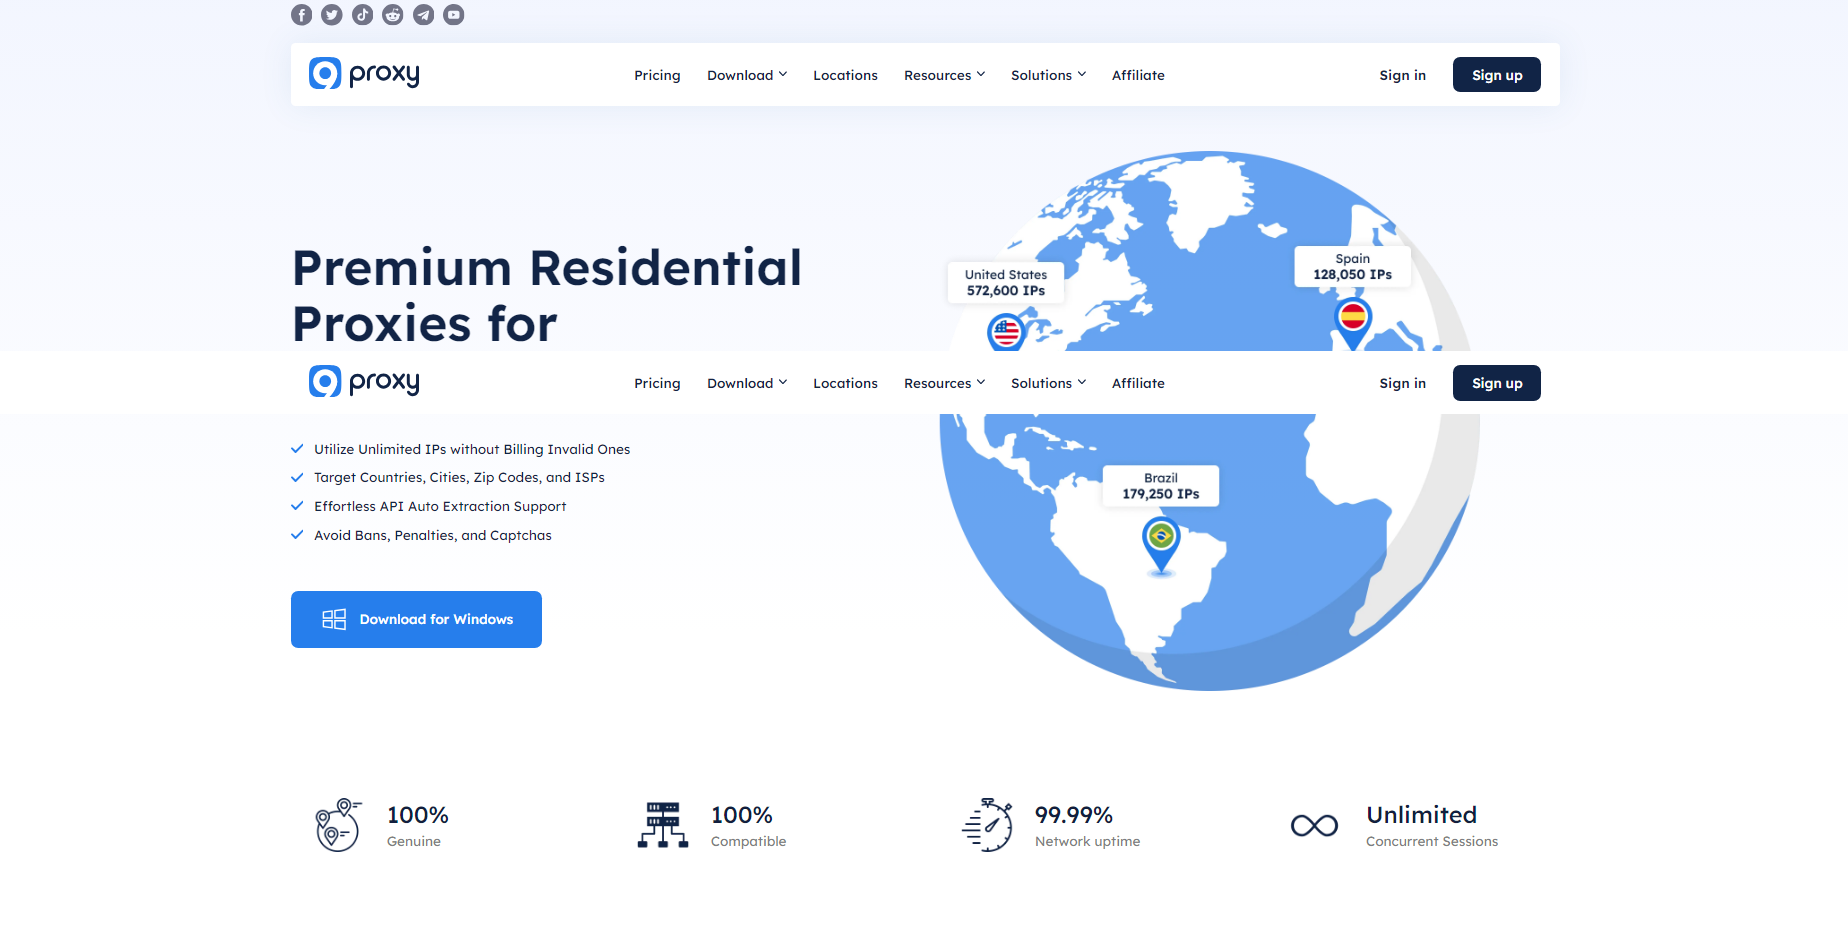Click the United States flag pin
The height and width of the screenshot is (933, 1848).
pos(1006,333)
